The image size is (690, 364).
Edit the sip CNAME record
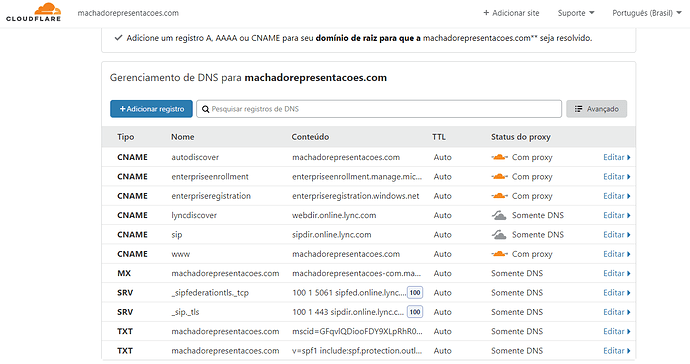617,235
